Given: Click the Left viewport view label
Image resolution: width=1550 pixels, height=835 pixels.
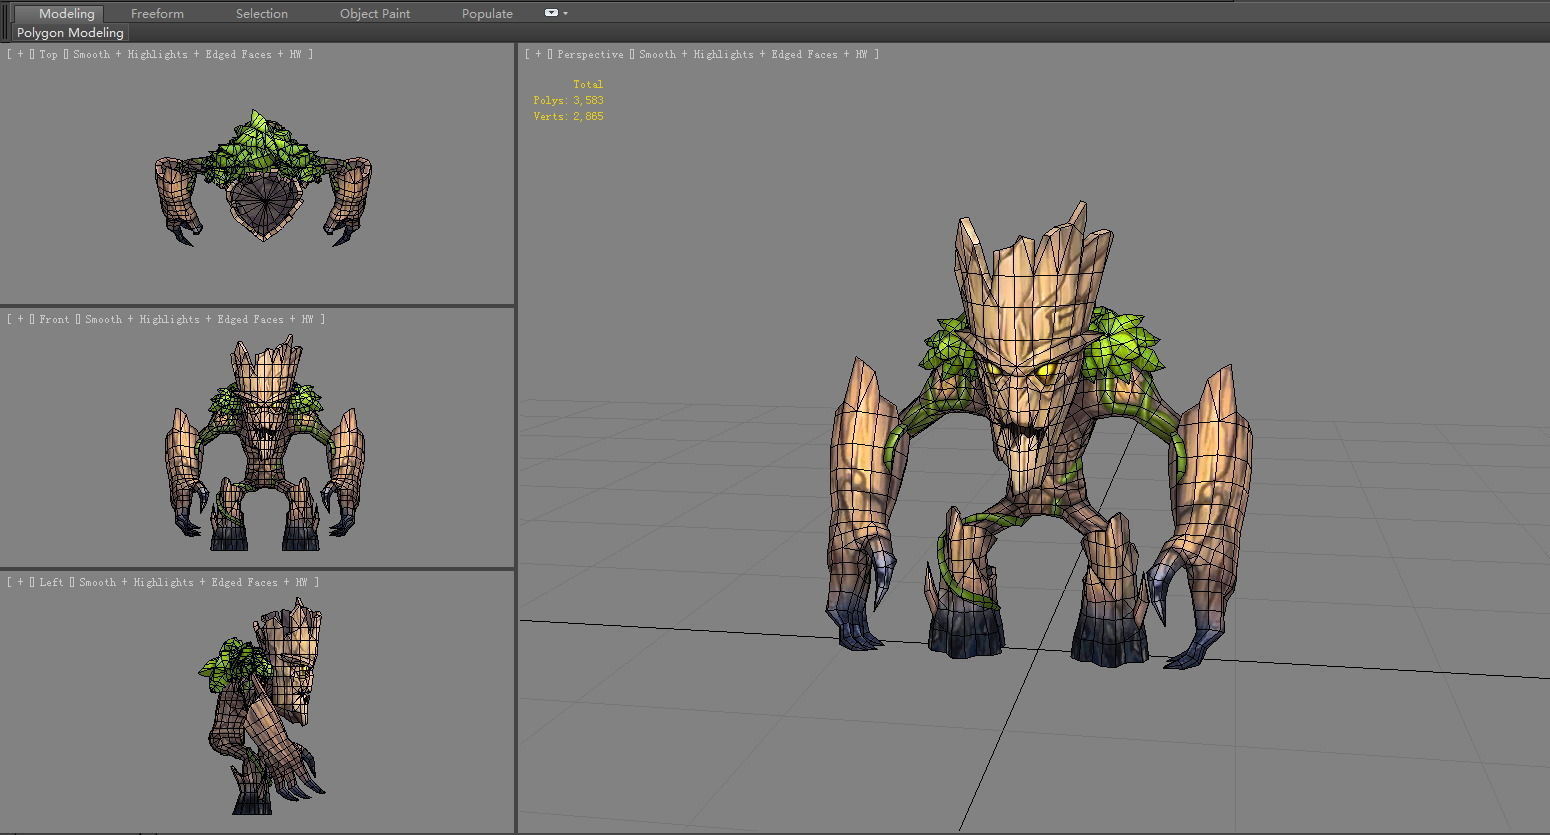Looking at the screenshot, I should pyautogui.click(x=51, y=582).
